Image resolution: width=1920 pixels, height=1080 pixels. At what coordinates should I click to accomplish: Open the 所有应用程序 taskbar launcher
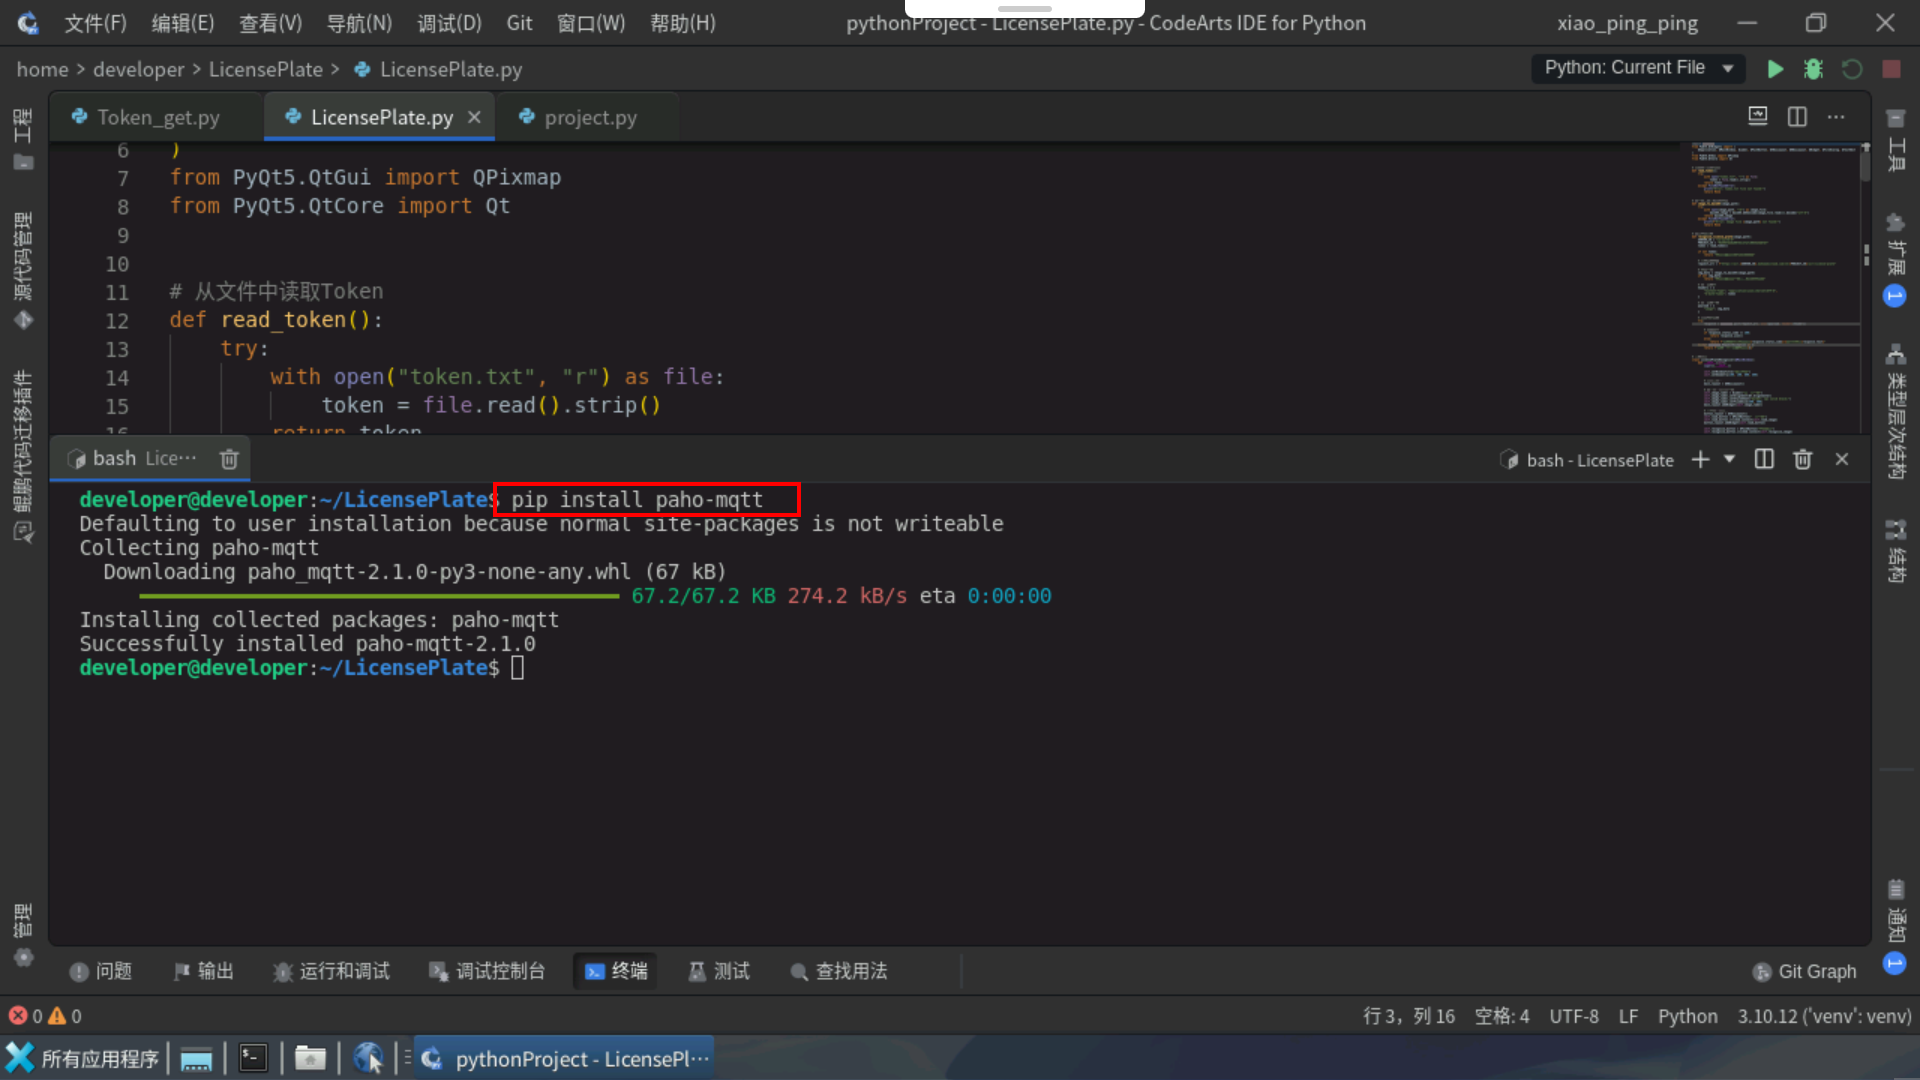coord(84,1058)
